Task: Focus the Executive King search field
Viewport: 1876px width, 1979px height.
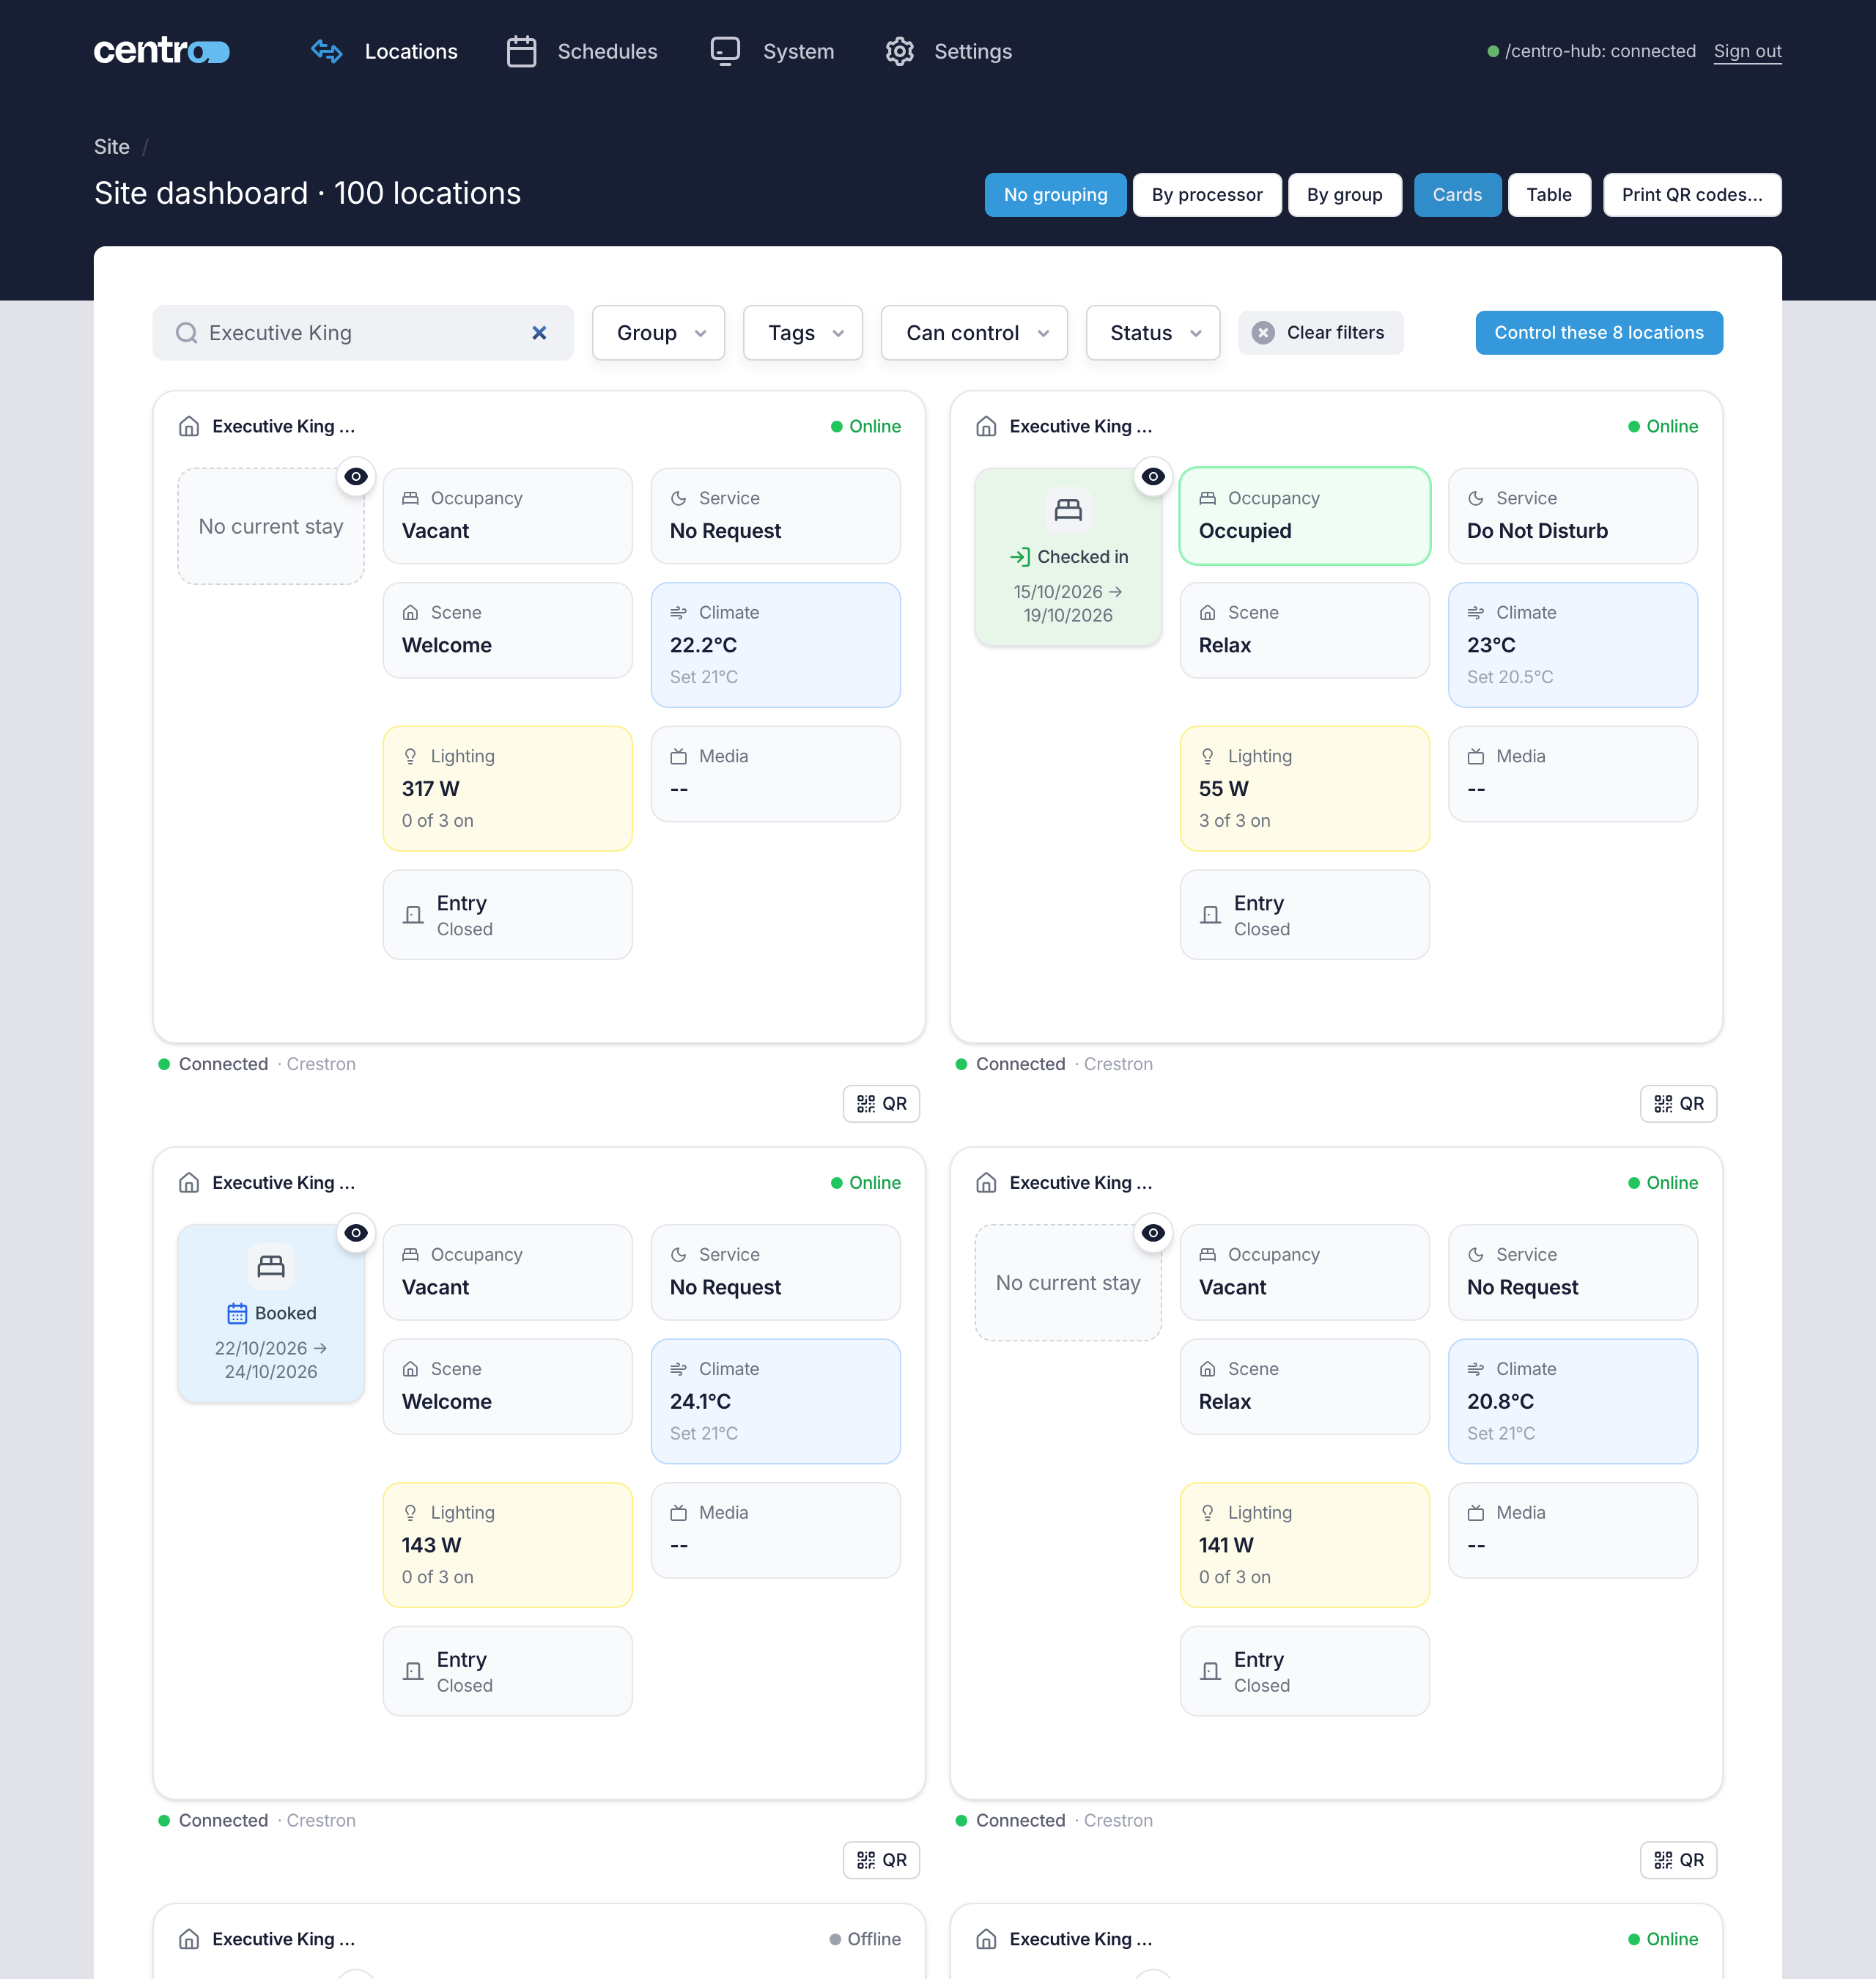Action: coord(363,333)
